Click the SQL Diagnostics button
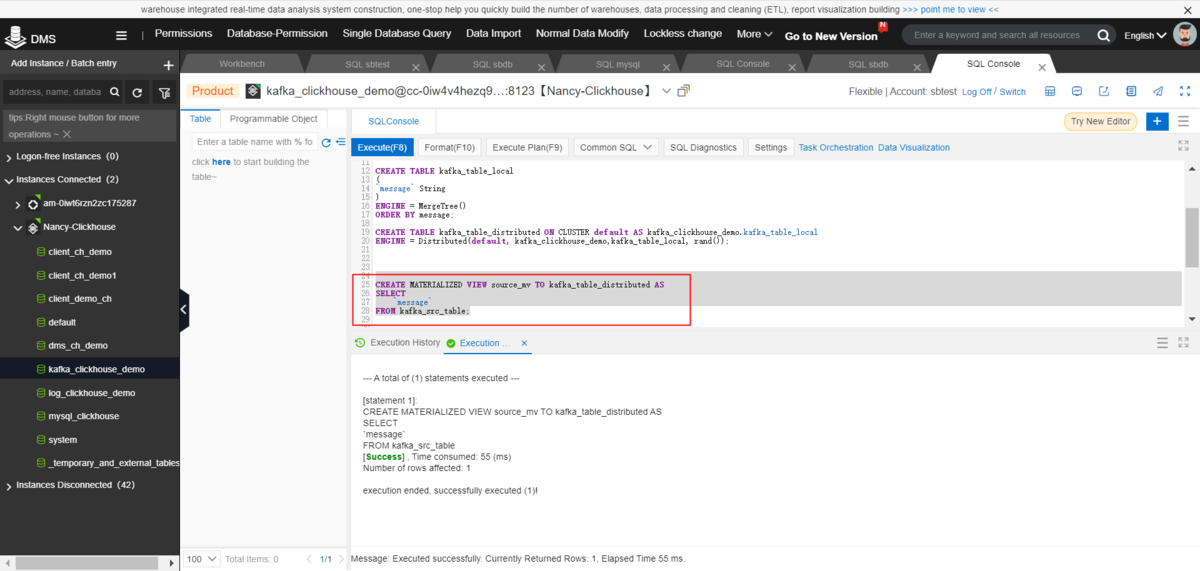The width and height of the screenshot is (1200, 571). click(x=703, y=147)
